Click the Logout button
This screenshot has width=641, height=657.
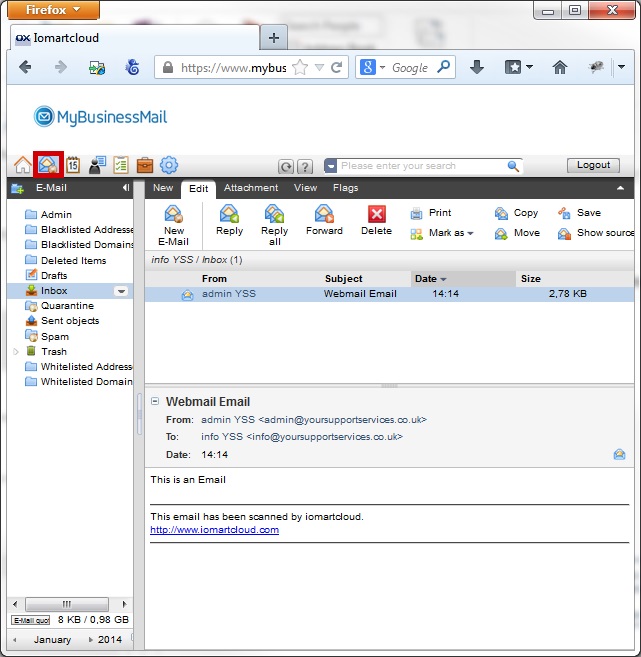[593, 165]
